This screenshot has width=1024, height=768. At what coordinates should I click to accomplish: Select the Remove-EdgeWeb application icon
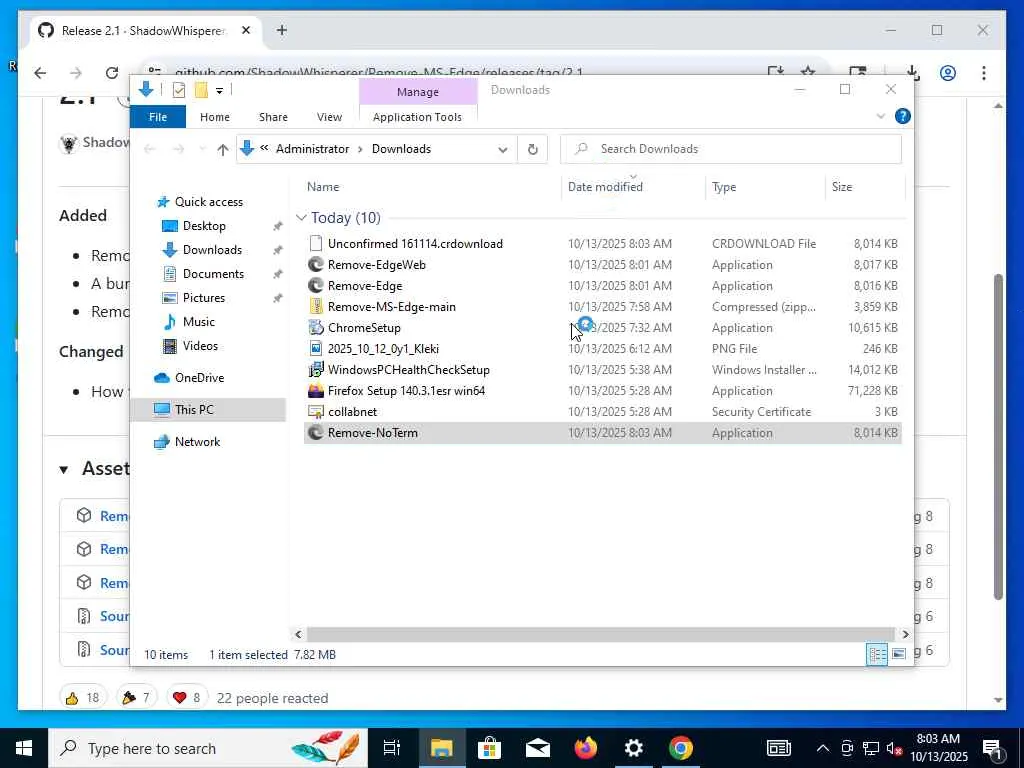point(315,264)
